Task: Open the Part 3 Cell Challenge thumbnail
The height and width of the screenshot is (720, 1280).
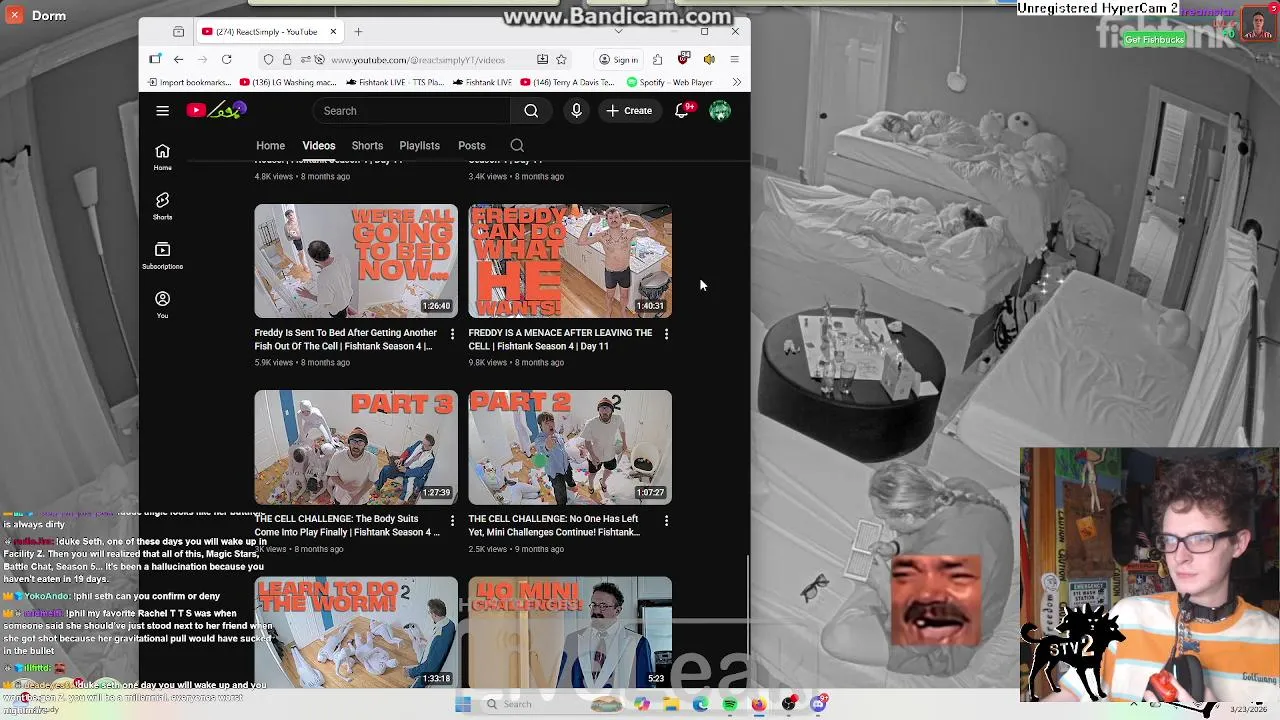Action: coord(356,448)
